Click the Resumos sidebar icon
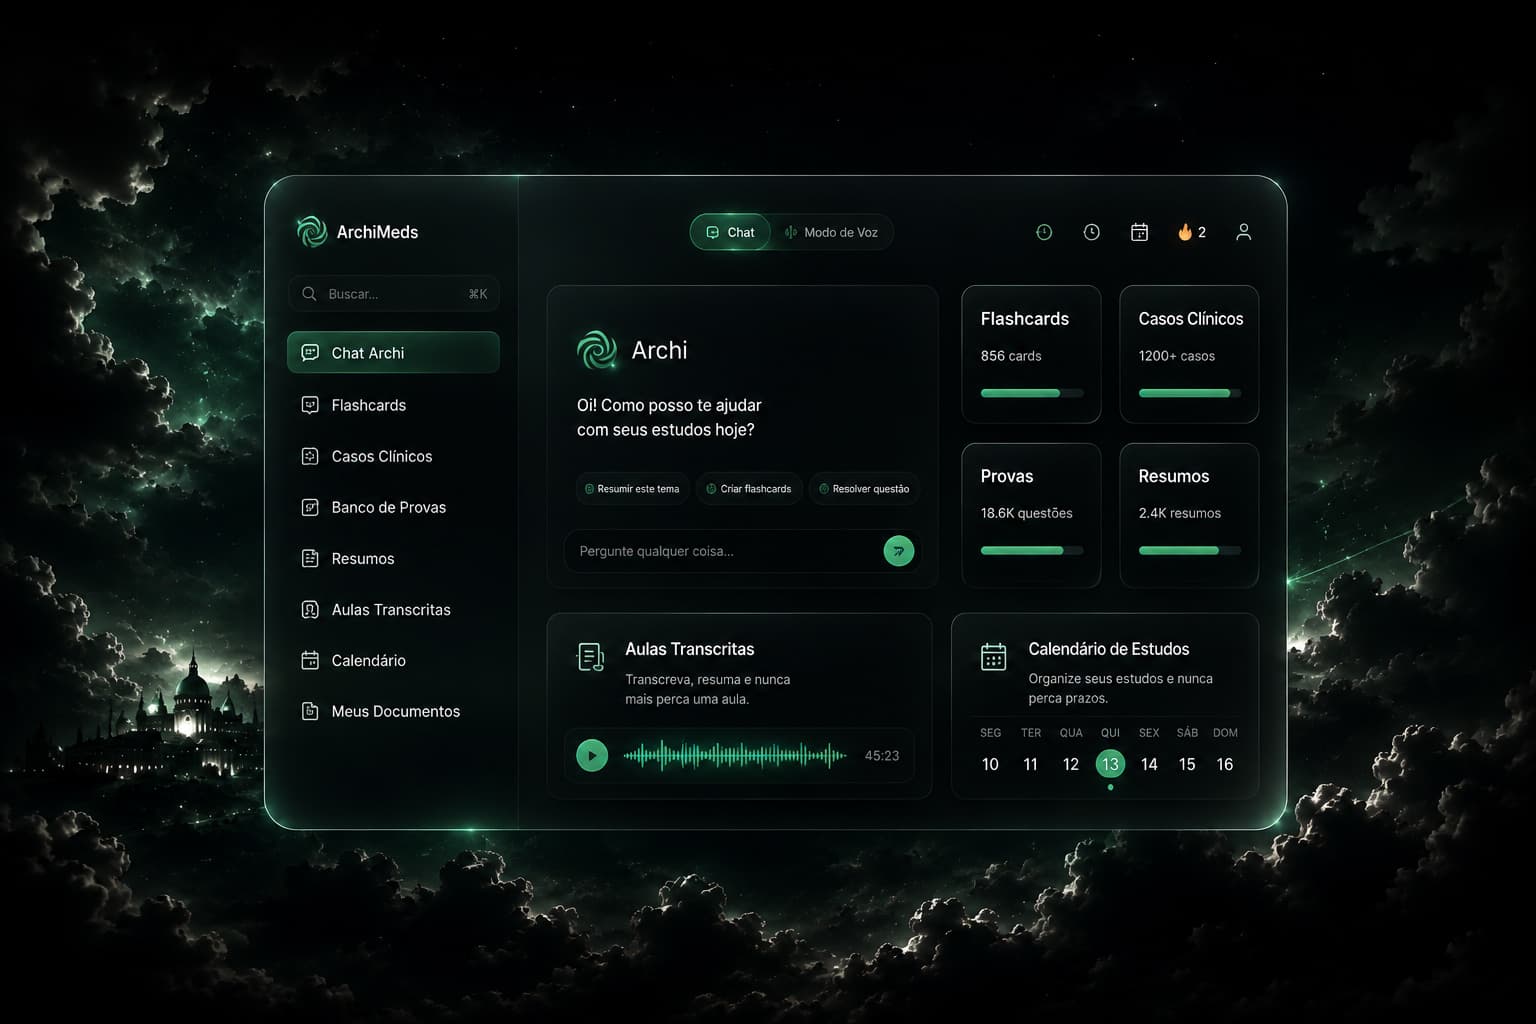The width and height of the screenshot is (1536, 1024). pyautogui.click(x=310, y=558)
